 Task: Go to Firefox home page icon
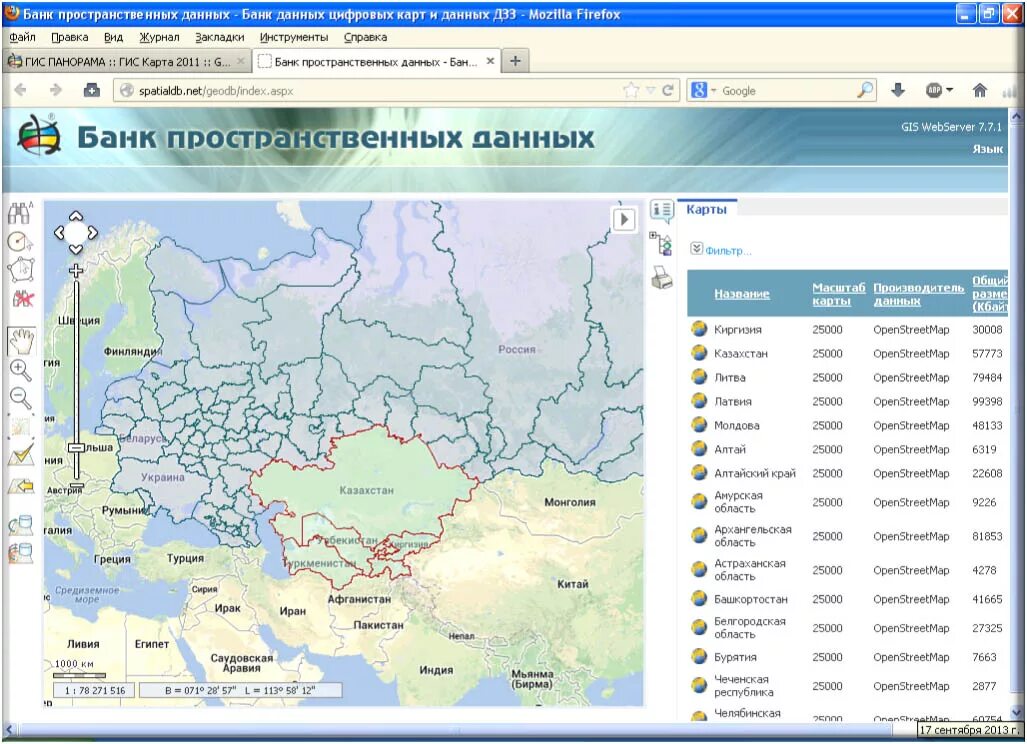pos(979,90)
